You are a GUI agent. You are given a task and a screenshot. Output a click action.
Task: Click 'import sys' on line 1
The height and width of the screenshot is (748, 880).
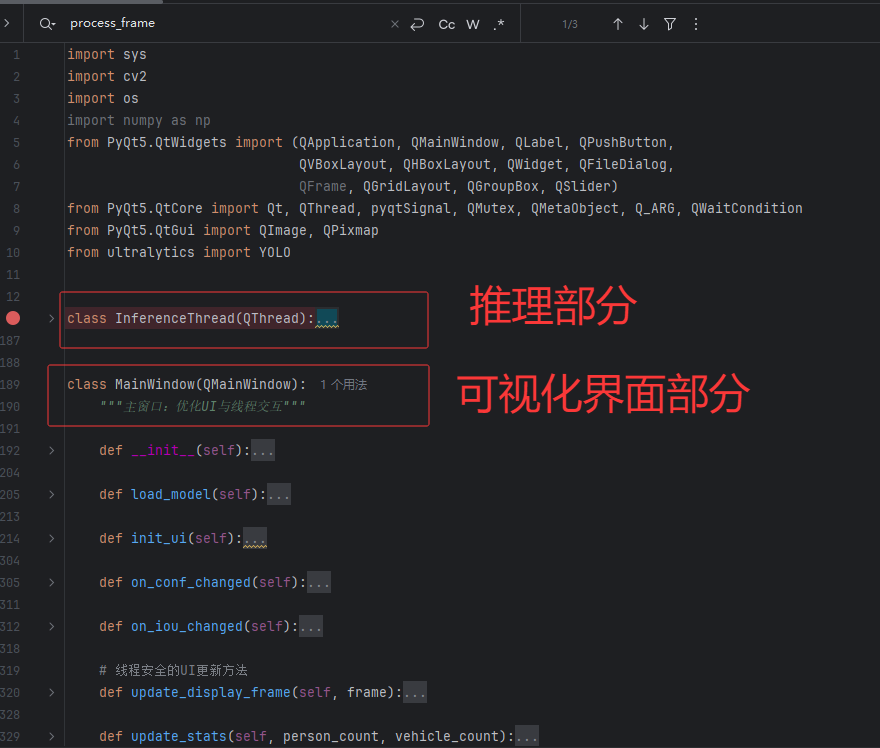click(x=107, y=54)
